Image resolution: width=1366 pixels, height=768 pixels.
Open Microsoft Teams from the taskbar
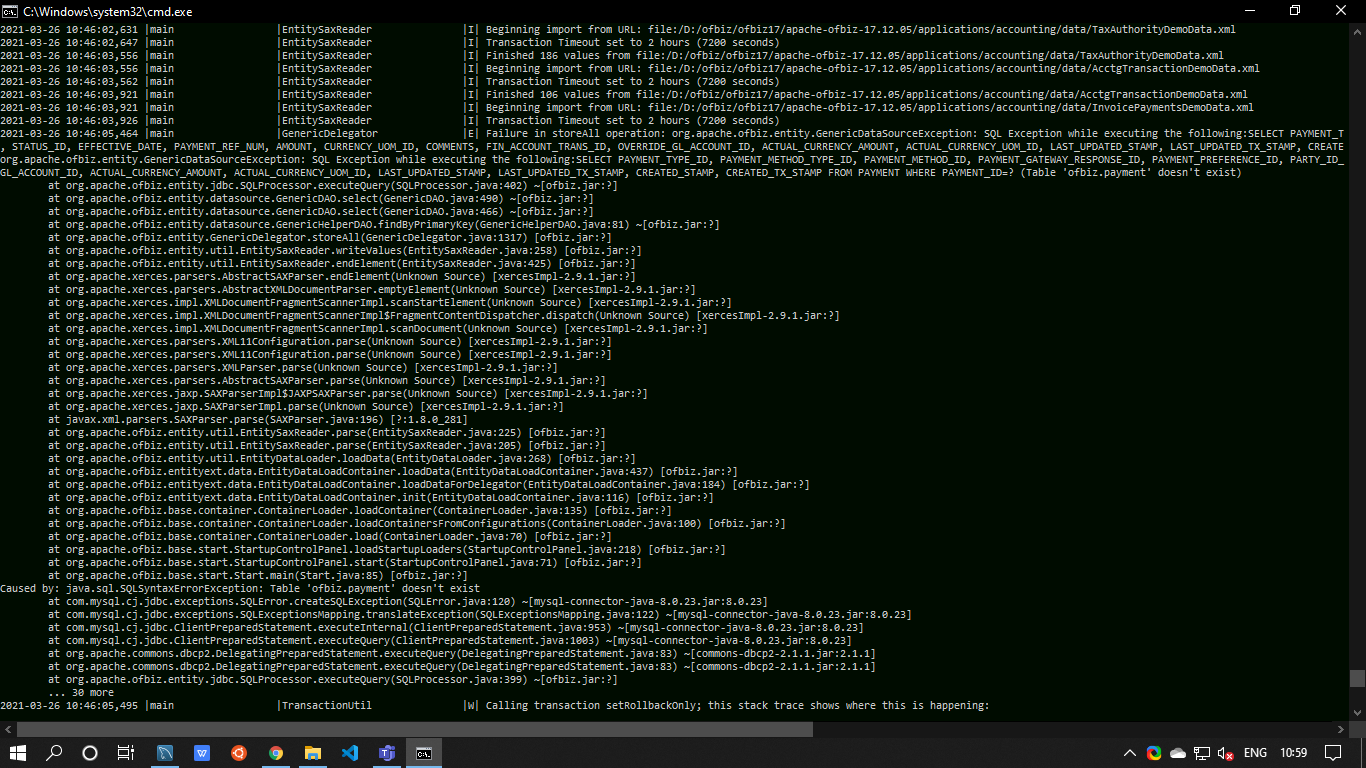click(386, 753)
